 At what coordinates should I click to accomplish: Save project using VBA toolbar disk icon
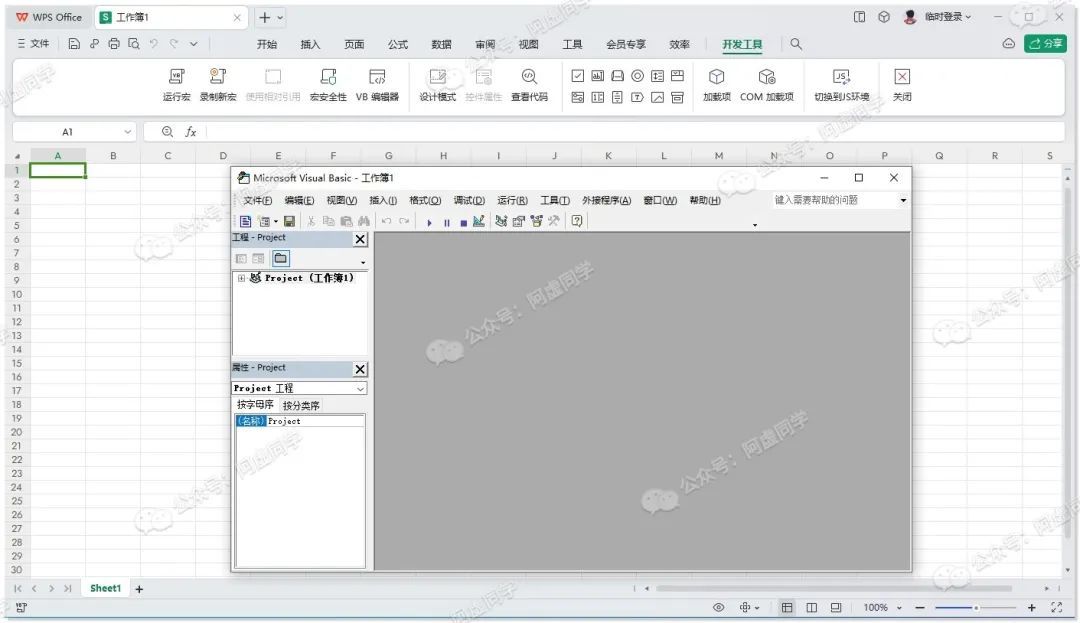pyautogui.click(x=289, y=221)
